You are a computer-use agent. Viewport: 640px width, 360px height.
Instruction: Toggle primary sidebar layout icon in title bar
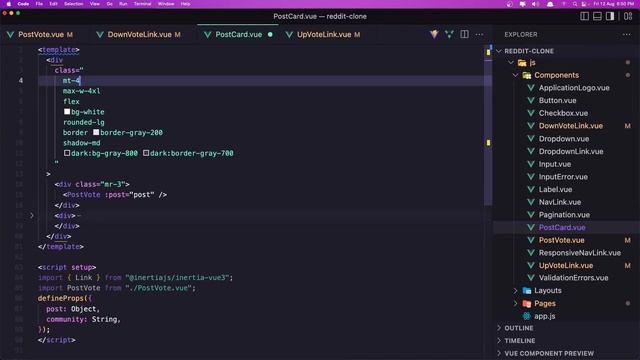point(584,16)
